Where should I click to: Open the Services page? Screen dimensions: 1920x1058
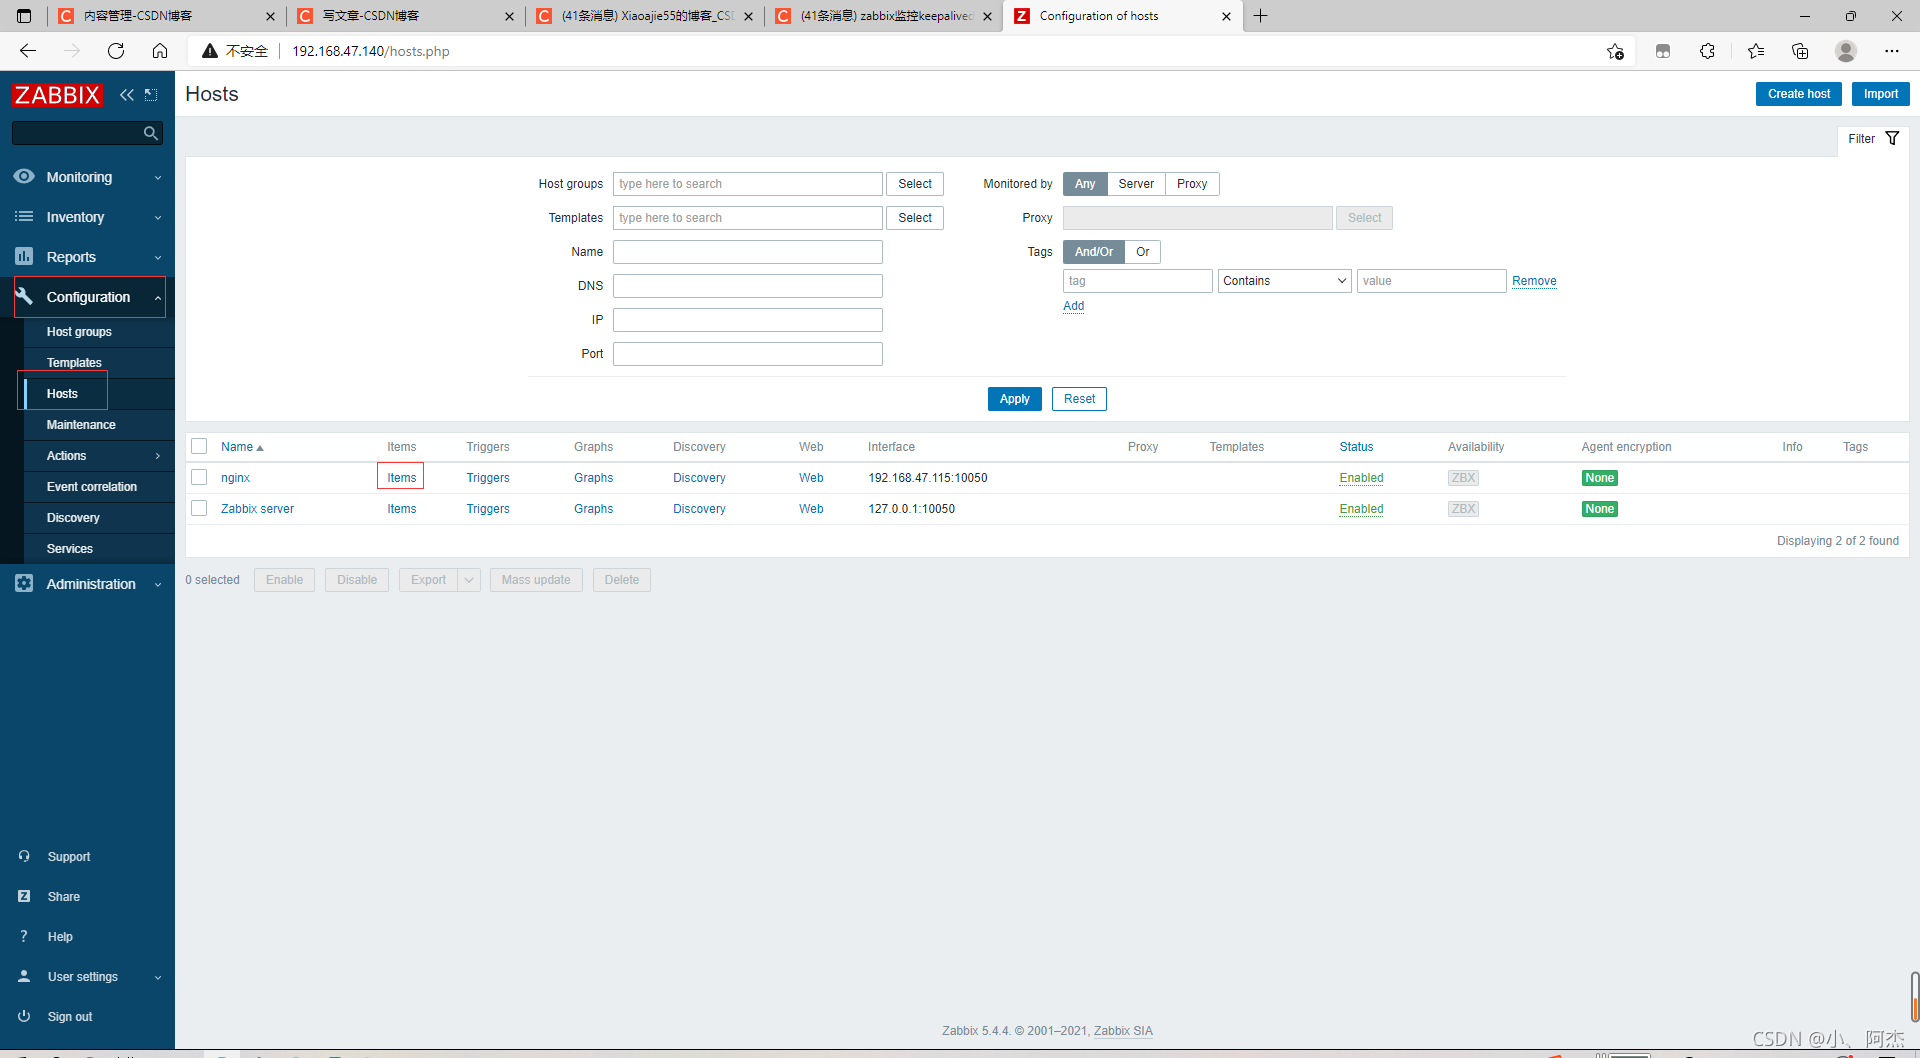(x=70, y=549)
